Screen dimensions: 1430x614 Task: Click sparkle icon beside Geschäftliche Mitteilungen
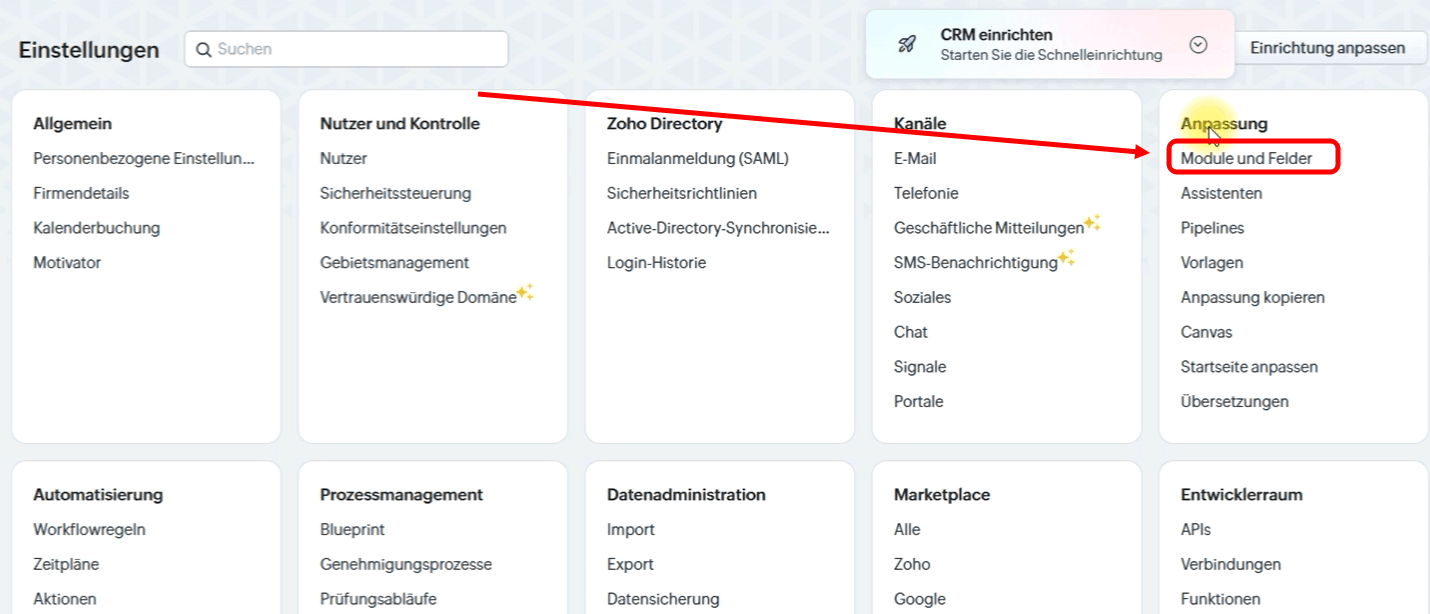point(1093,223)
